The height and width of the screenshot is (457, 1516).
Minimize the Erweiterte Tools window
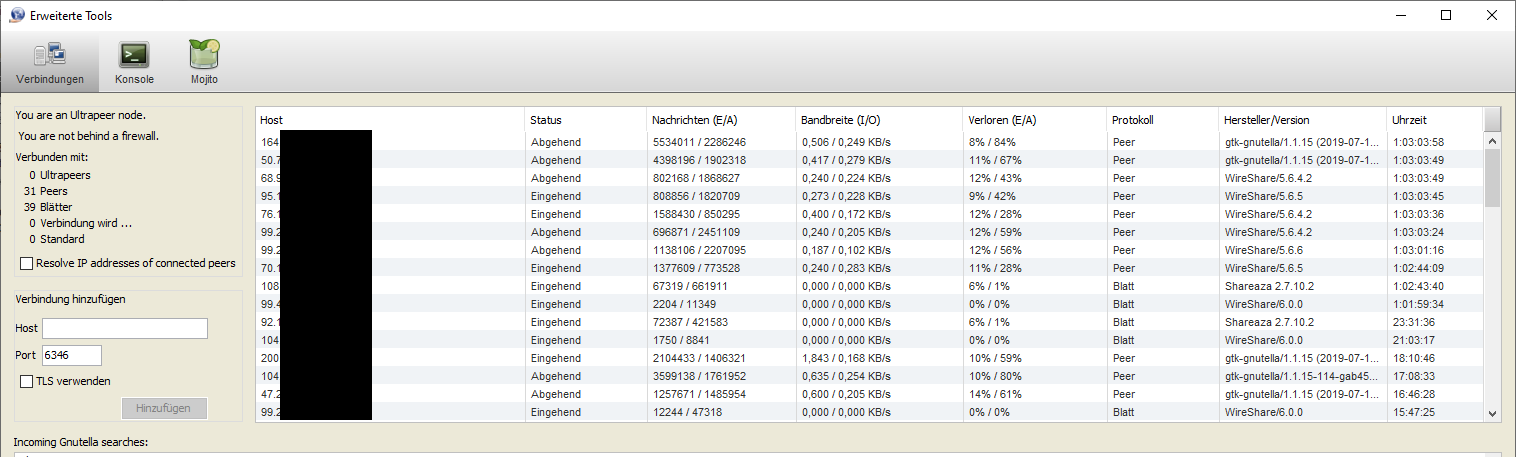tap(1399, 15)
